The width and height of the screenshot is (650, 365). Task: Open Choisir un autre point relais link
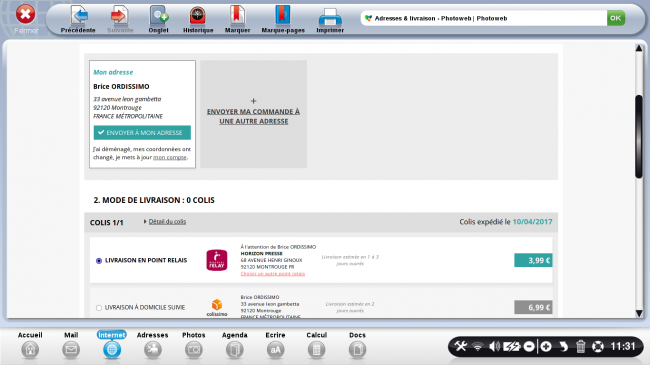pos(273,274)
